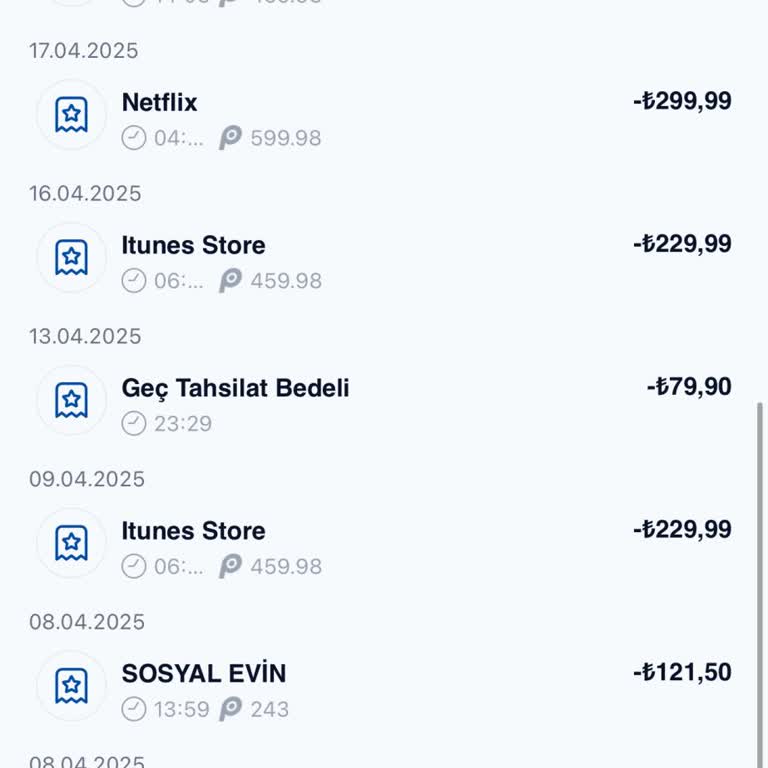Click points icon under 16.04.2025 Itunes Store
The height and width of the screenshot is (768, 768).
tap(231, 281)
